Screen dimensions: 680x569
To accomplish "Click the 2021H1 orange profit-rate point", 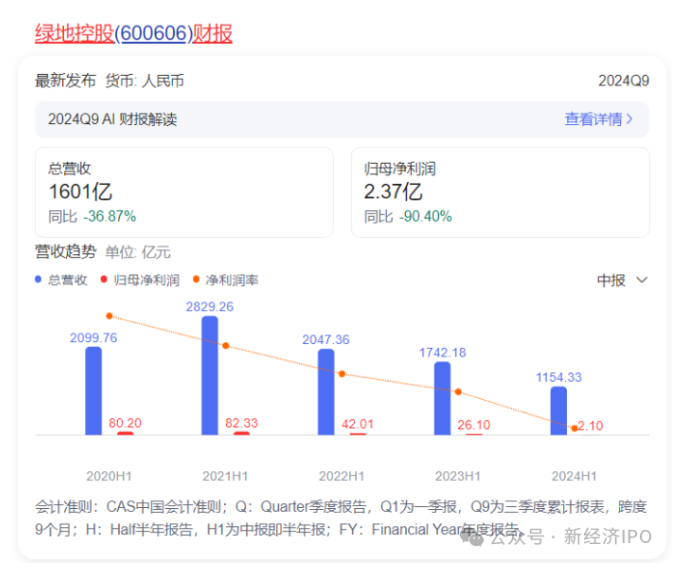I will pos(226,346).
